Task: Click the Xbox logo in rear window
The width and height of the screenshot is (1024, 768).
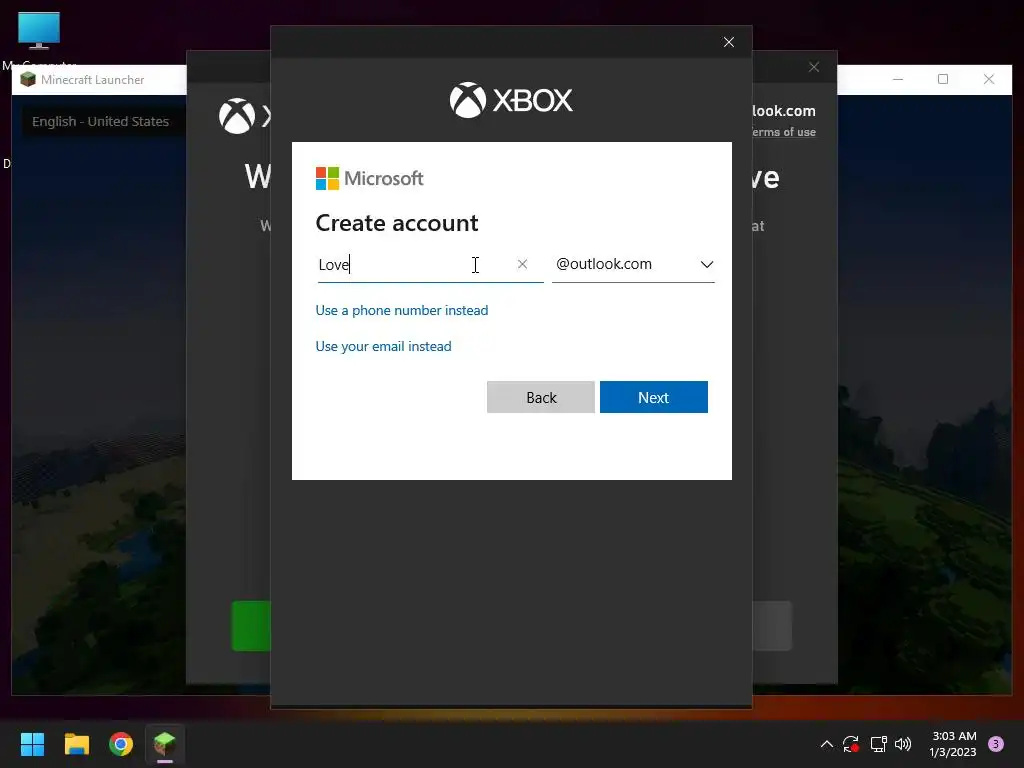Action: [244, 116]
